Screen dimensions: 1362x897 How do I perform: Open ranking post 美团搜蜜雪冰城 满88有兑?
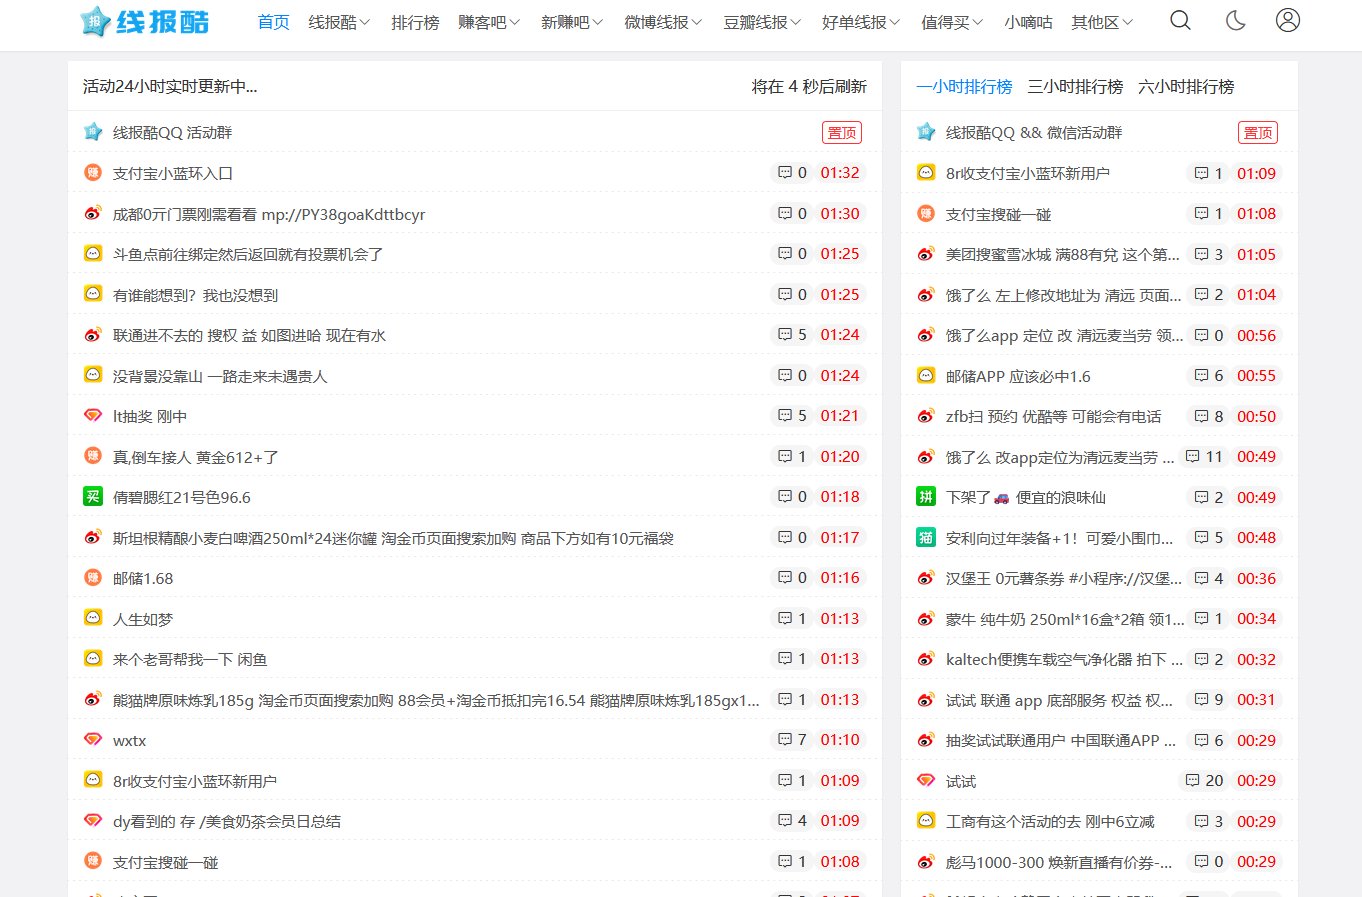click(1063, 254)
